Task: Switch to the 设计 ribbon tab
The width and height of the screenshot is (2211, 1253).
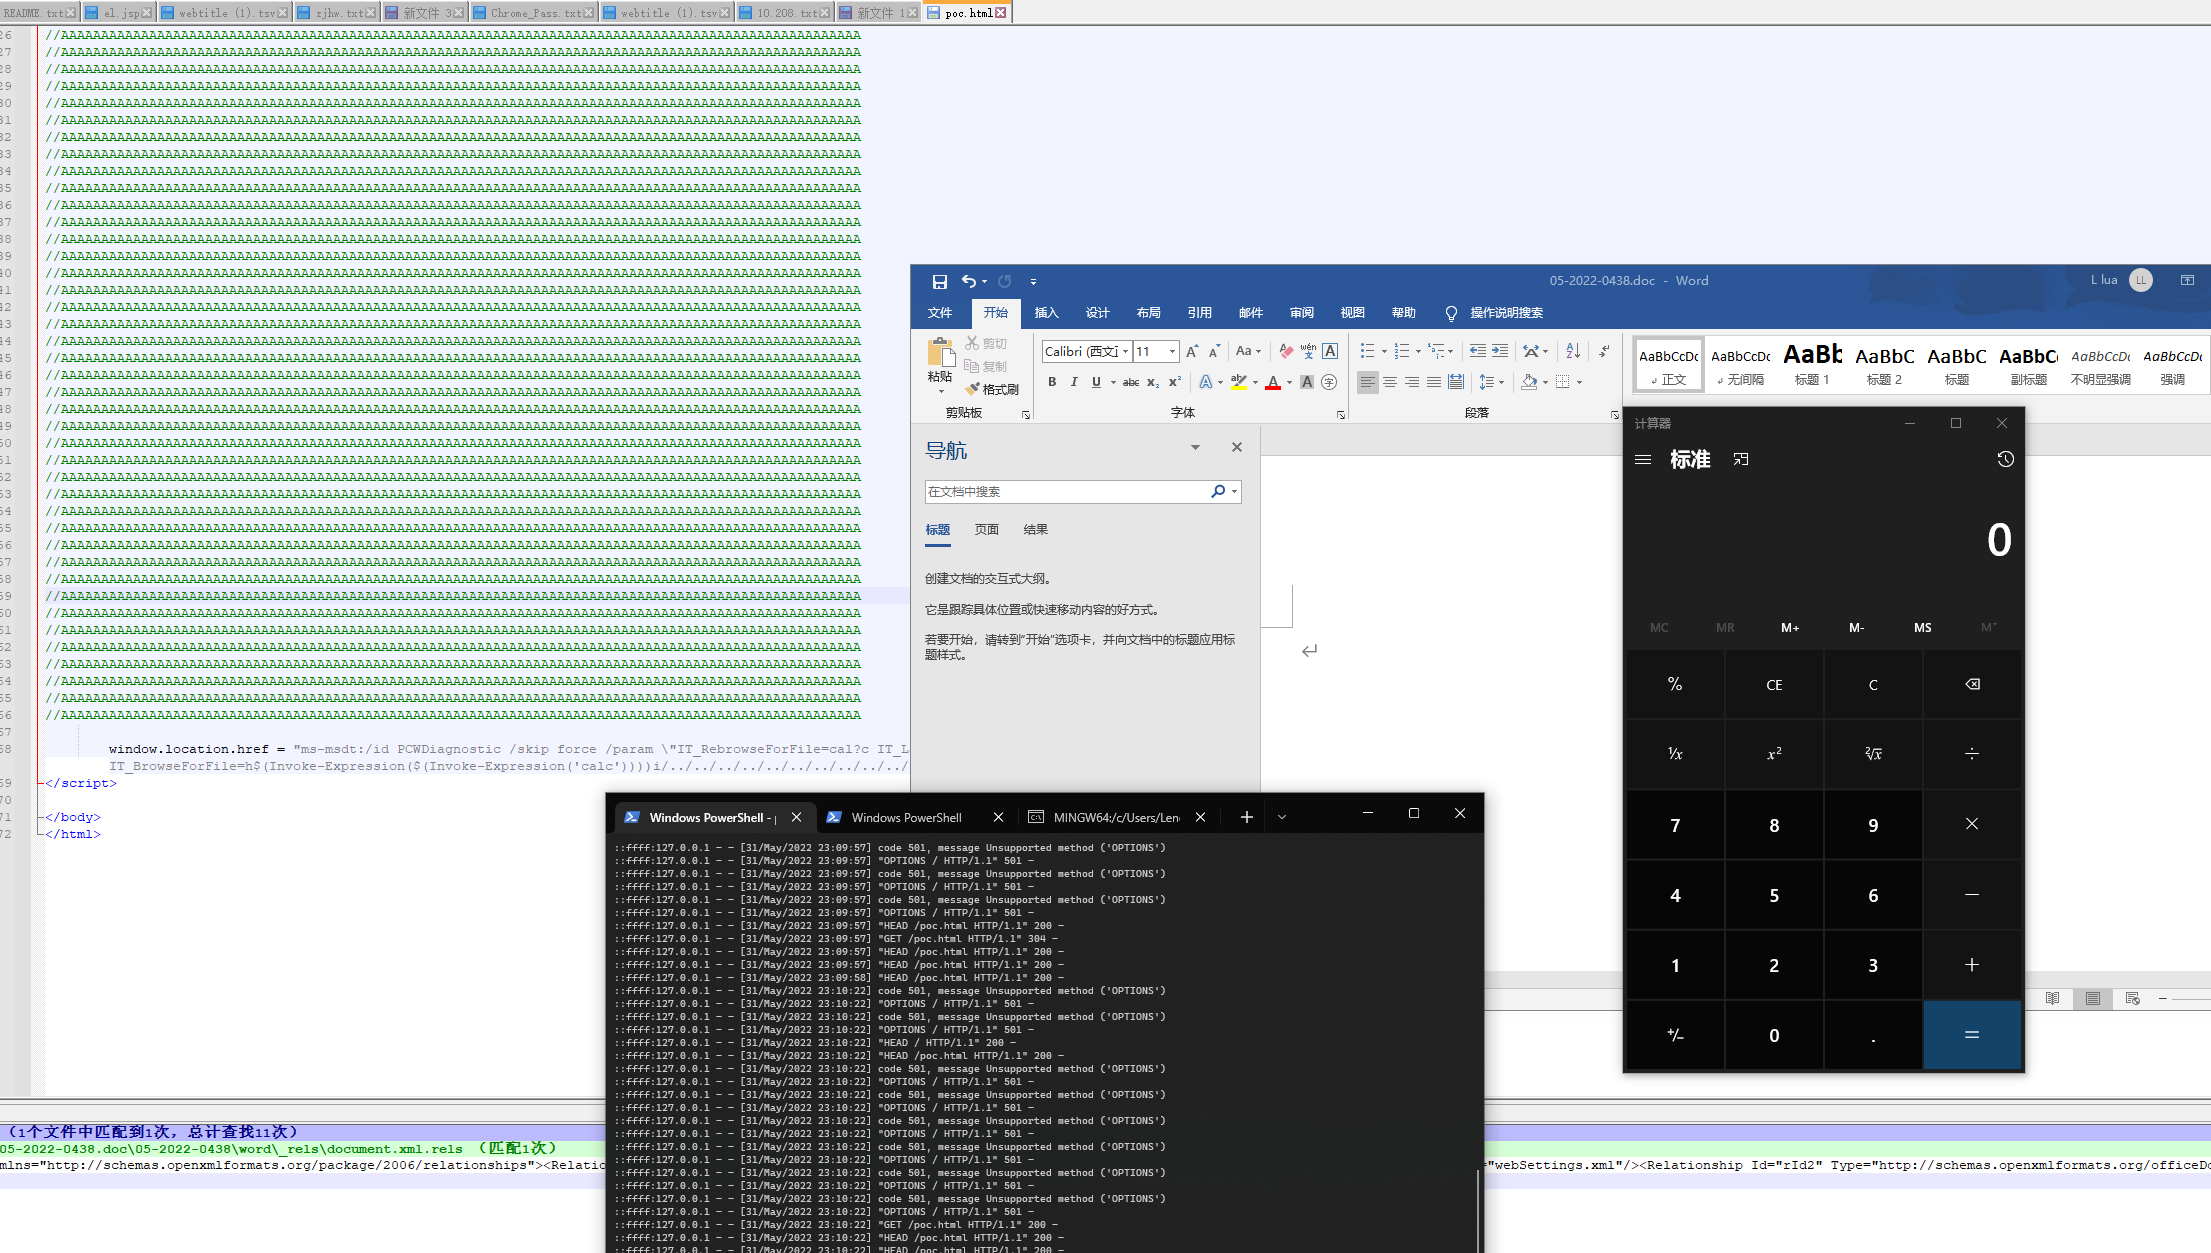Action: 1097,313
